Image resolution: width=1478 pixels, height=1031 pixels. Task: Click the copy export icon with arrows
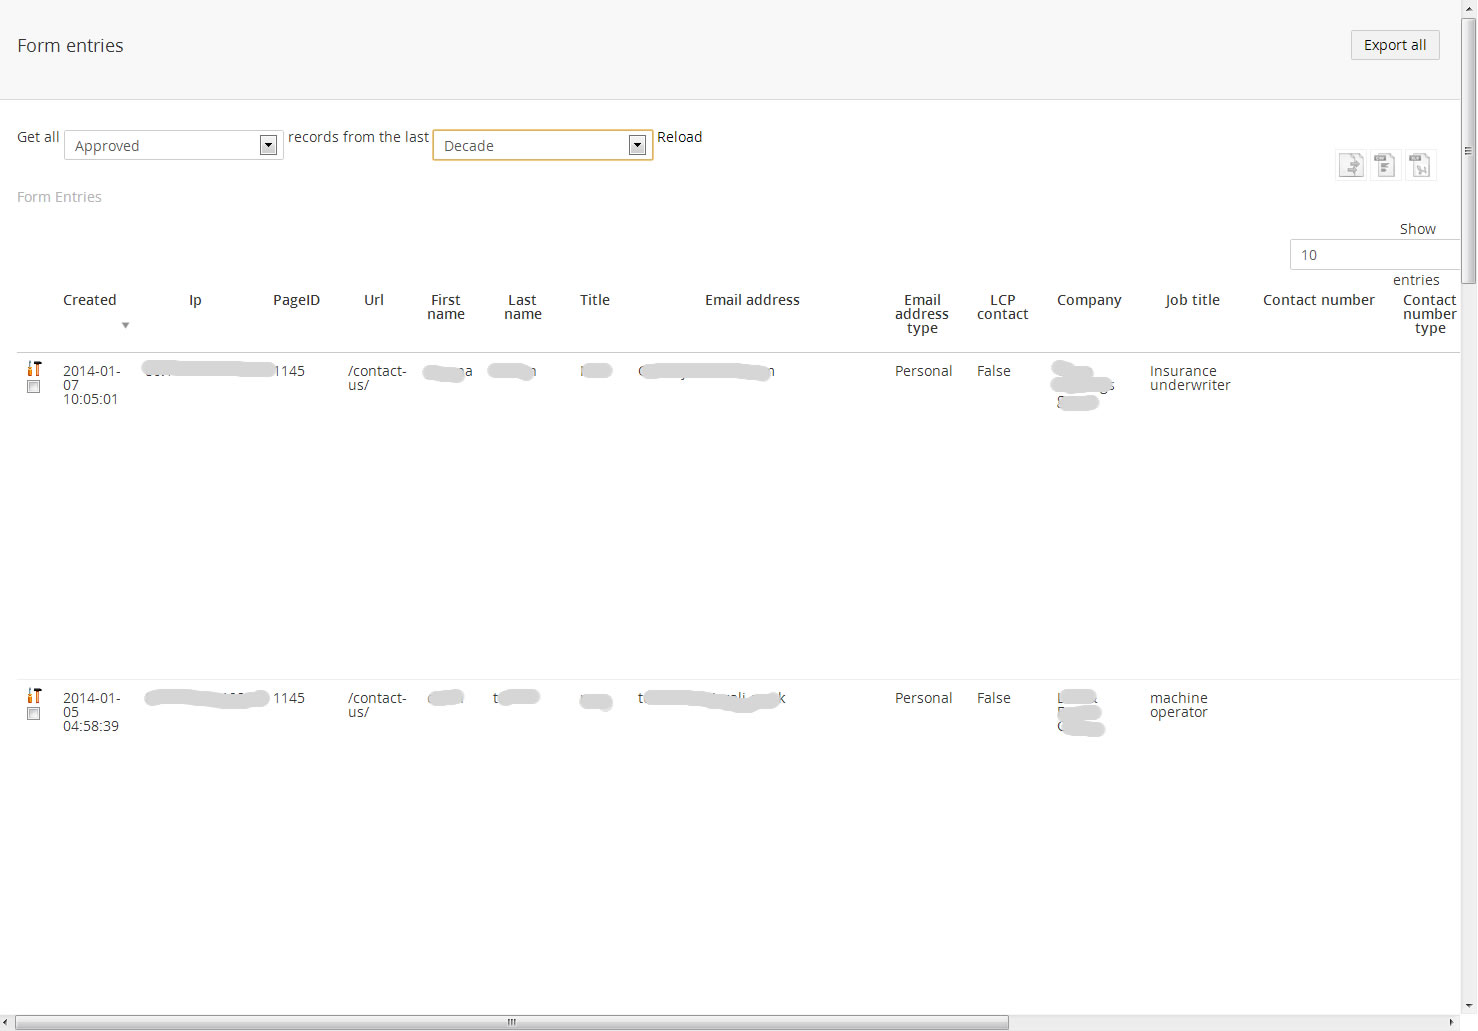click(x=1351, y=165)
